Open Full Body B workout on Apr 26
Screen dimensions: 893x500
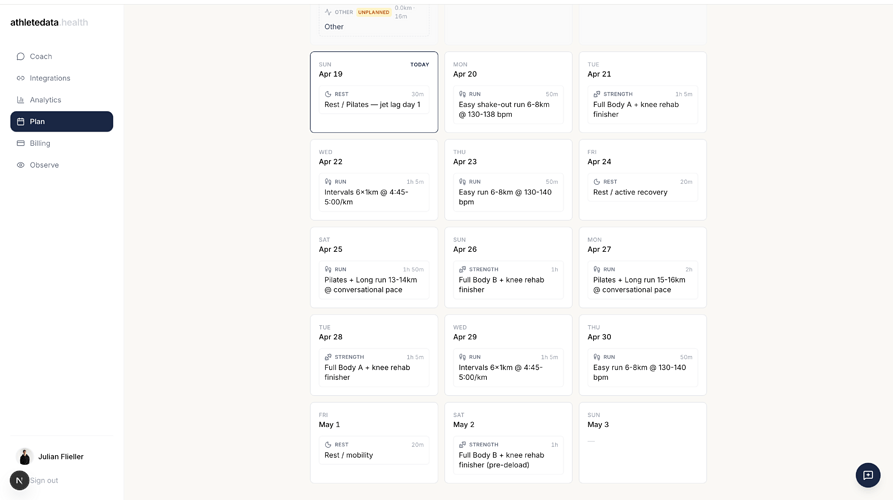(509, 280)
